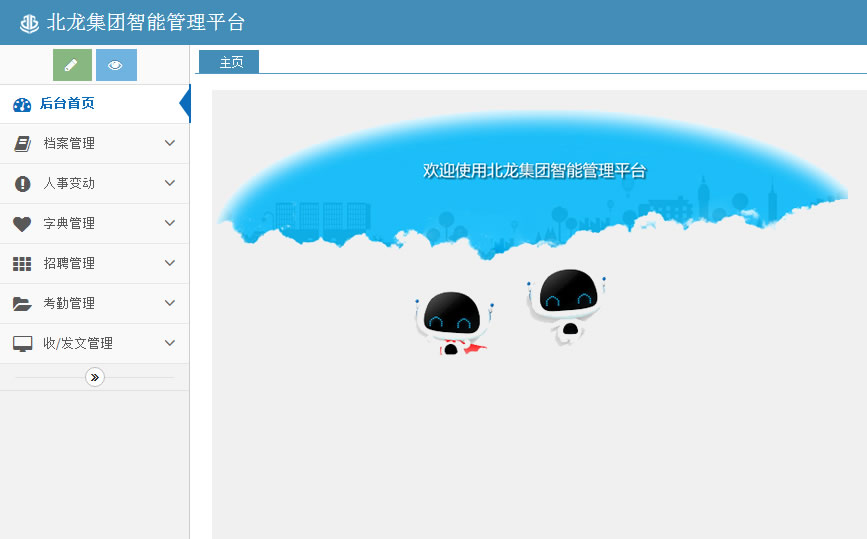Collapse sidebar with the double-arrow button
Viewport: 867px width, 539px height.
tap(95, 377)
